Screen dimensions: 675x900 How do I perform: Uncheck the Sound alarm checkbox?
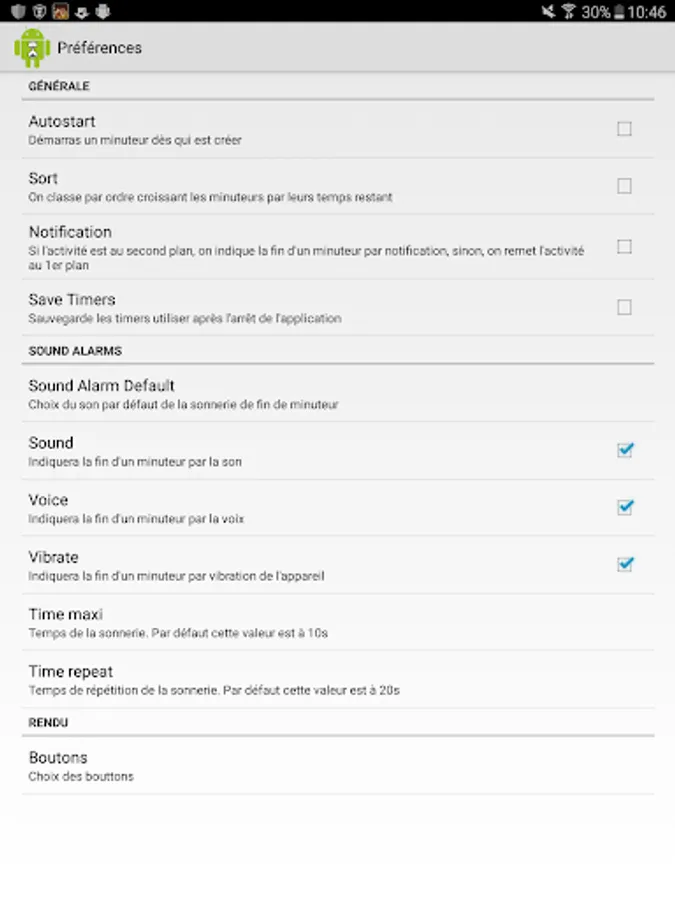pyautogui.click(x=625, y=450)
